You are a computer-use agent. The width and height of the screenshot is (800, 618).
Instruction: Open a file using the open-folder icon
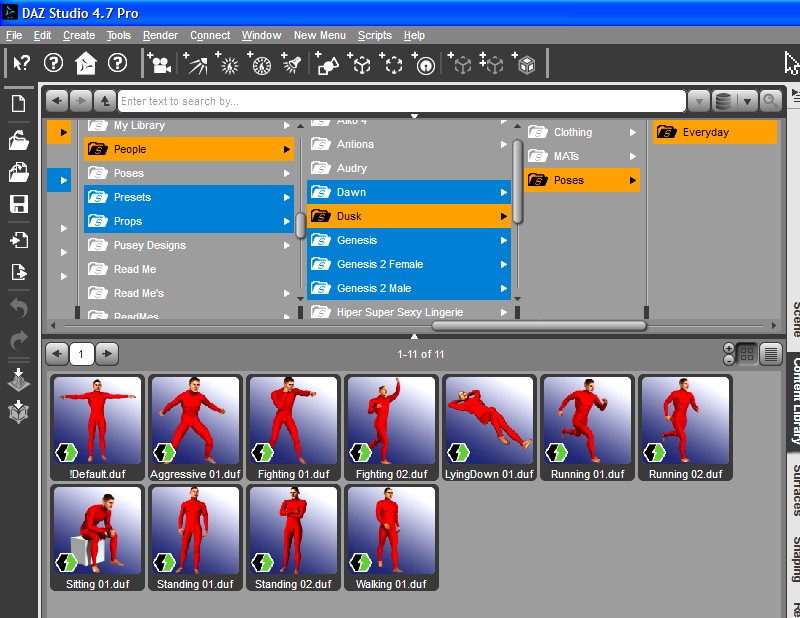pyautogui.click(x=19, y=140)
